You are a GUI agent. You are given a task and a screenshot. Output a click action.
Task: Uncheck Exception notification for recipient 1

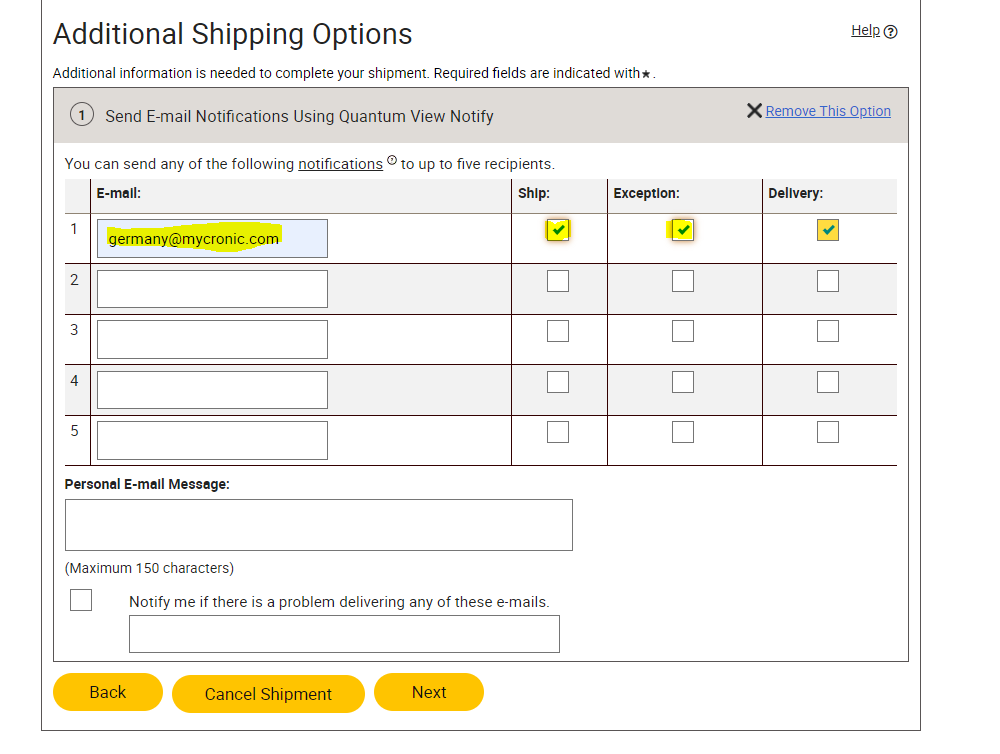pyautogui.click(x=683, y=230)
